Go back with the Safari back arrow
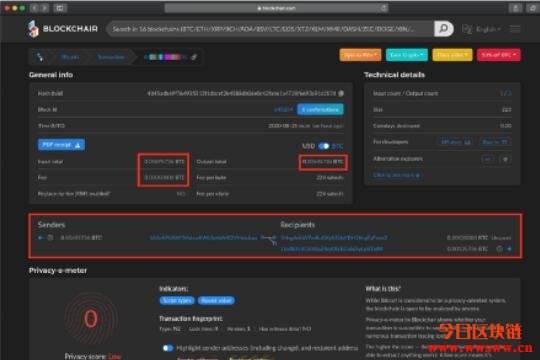The image size is (540, 360). point(34,8)
